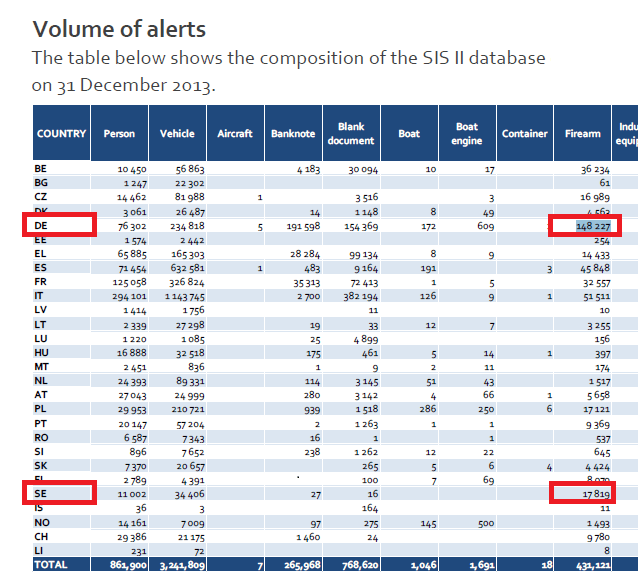Screen dimensions: 638x587
Task: Select the highlighted 148 227 firearm cell
Action: (588, 227)
